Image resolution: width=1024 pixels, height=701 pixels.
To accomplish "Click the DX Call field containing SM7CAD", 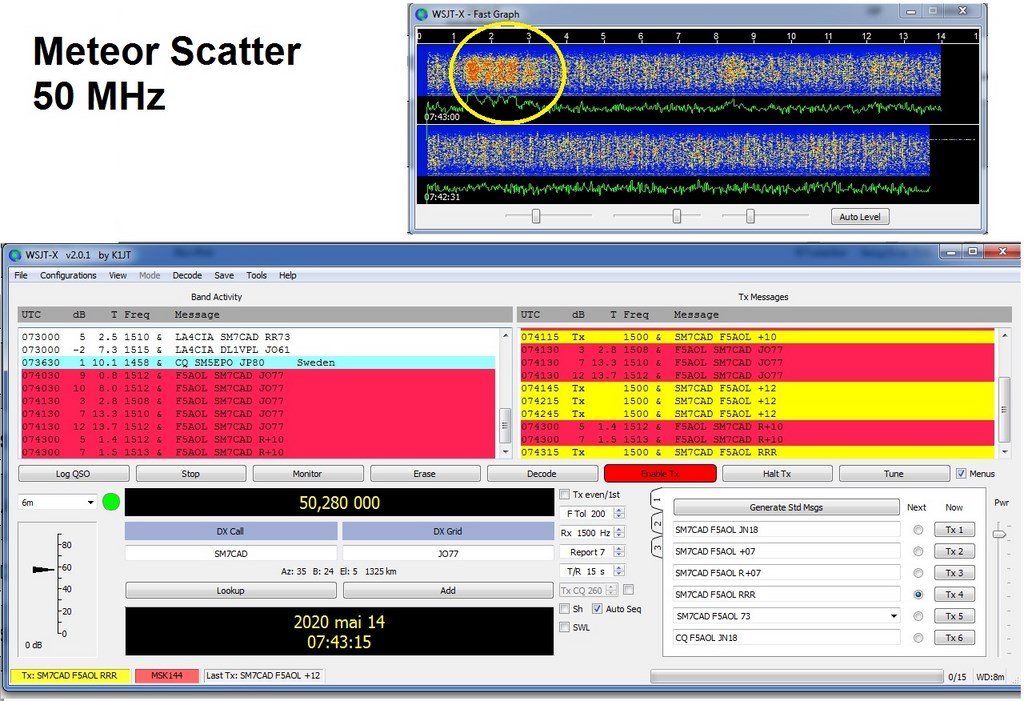I will pyautogui.click(x=231, y=553).
